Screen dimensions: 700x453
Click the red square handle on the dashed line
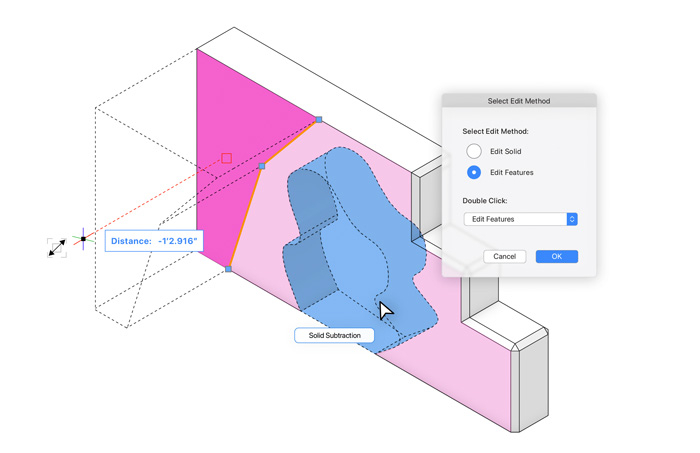point(227,158)
